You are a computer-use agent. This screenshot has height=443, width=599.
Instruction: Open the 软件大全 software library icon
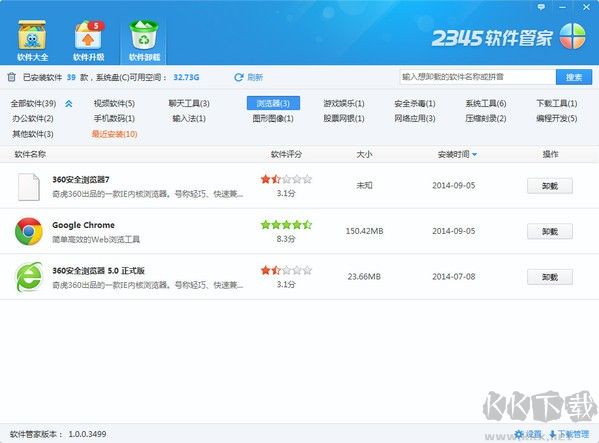tap(32, 40)
